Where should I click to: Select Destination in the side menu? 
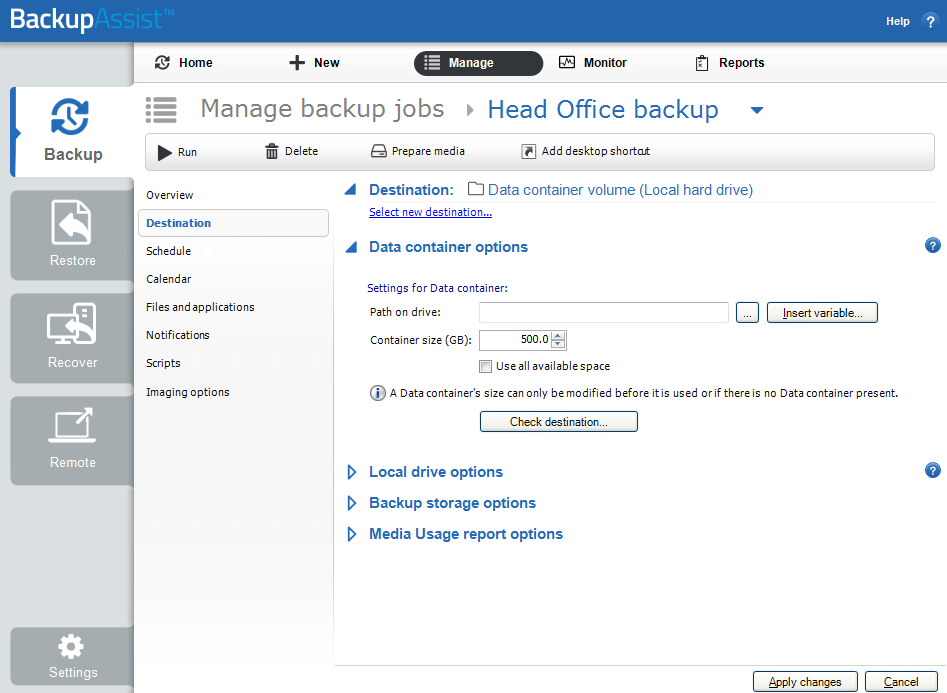coord(233,223)
